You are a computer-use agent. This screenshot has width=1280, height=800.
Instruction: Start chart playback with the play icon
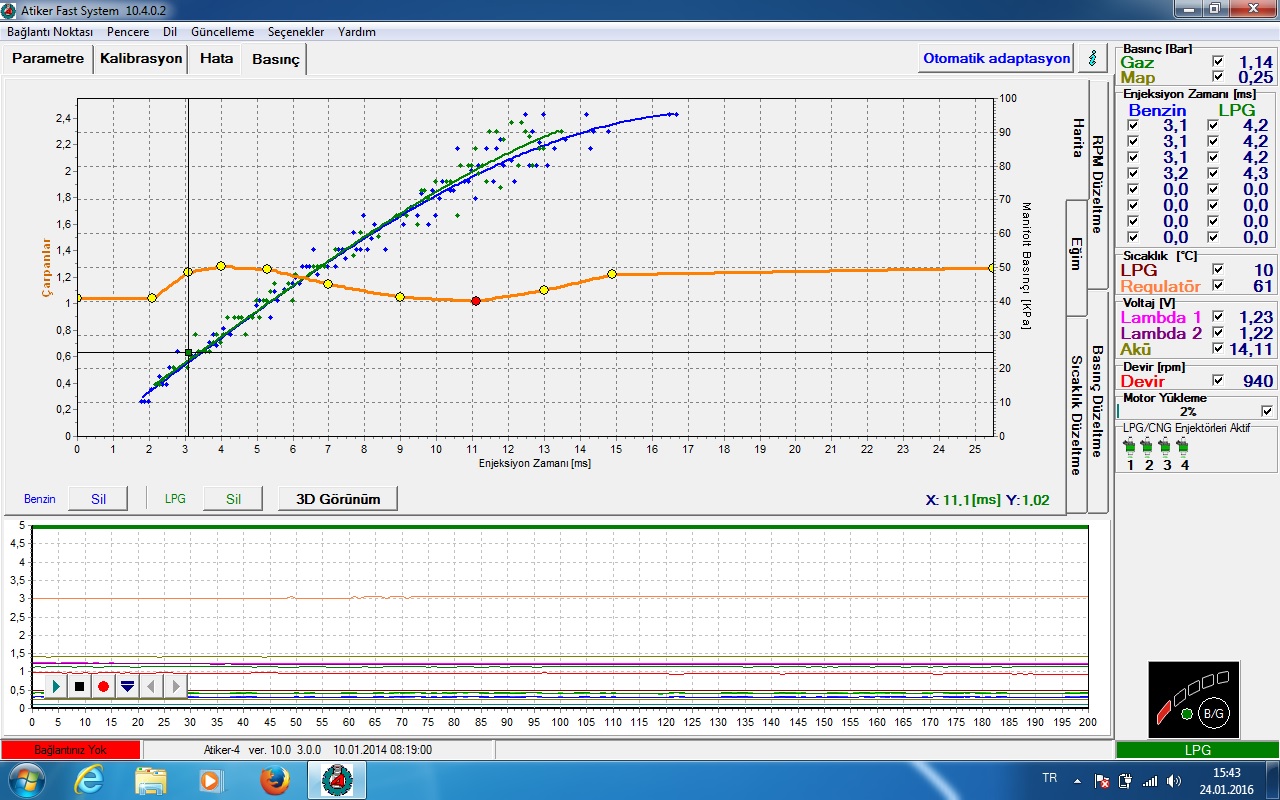click(x=56, y=686)
